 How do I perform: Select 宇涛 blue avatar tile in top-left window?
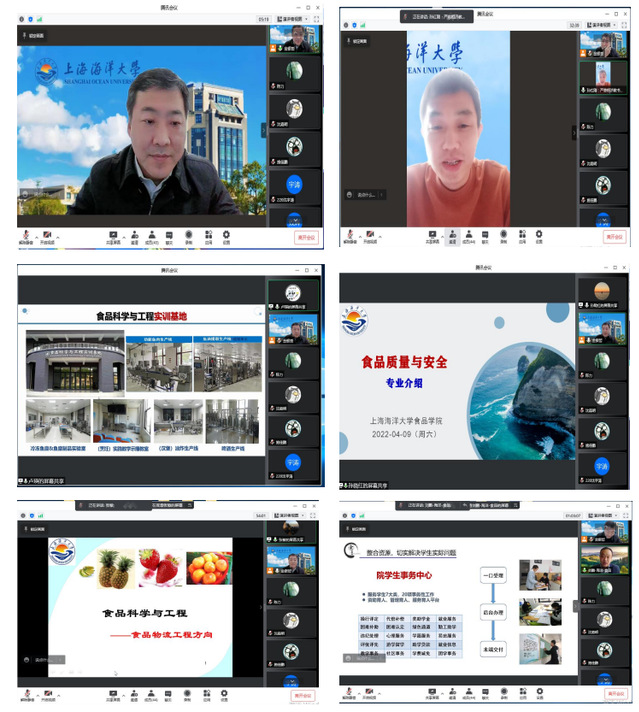(x=293, y=185)
